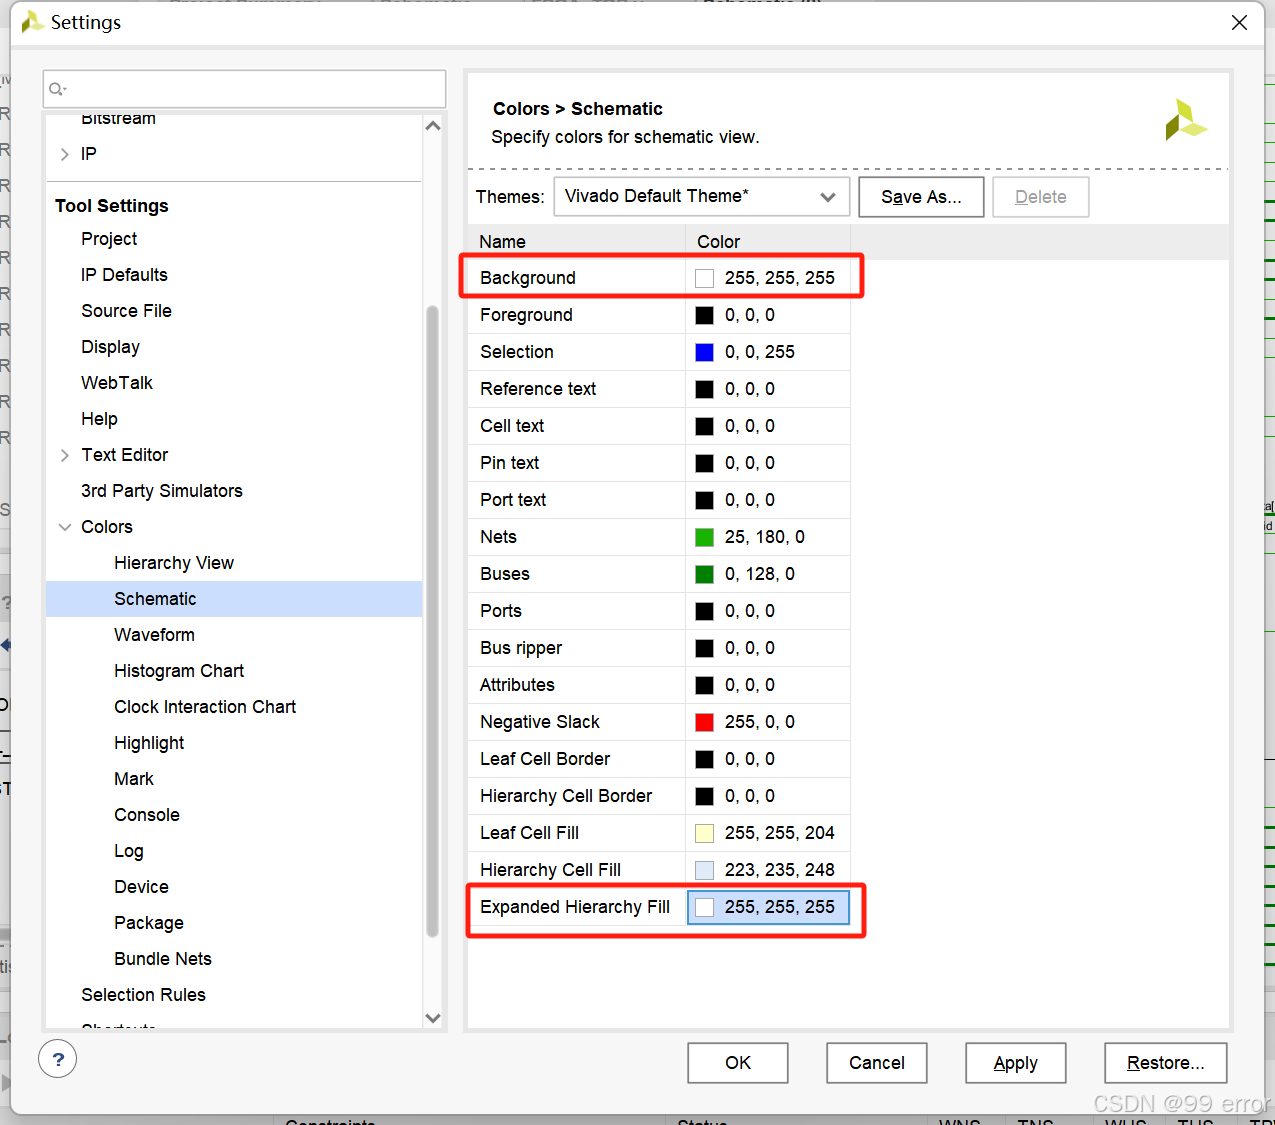Click the Selection blue color swatch
The width and height of the screenshot is (1275, 1125).
[705, 352]
